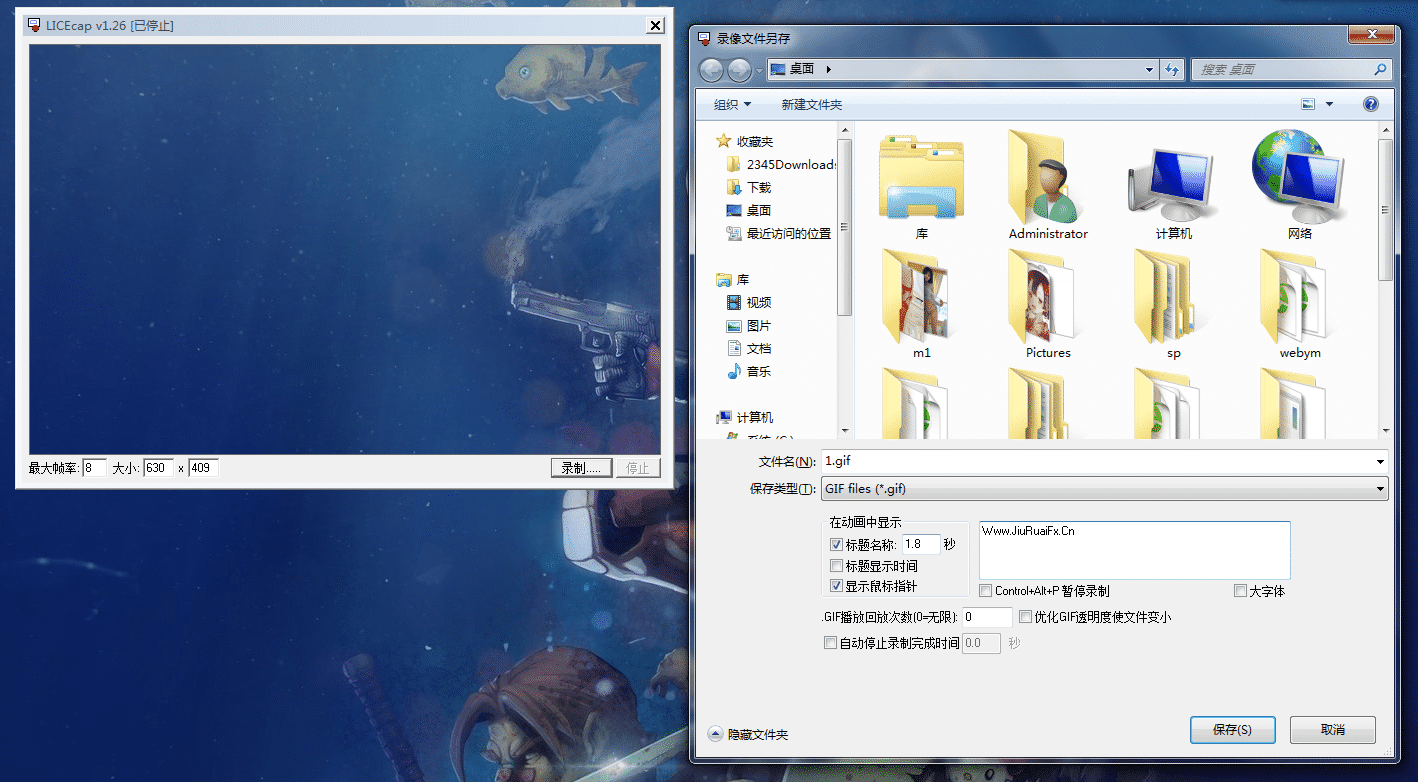Open the Administrator folder icon
Screen dimensions: 1418x782
(1047, 178)
